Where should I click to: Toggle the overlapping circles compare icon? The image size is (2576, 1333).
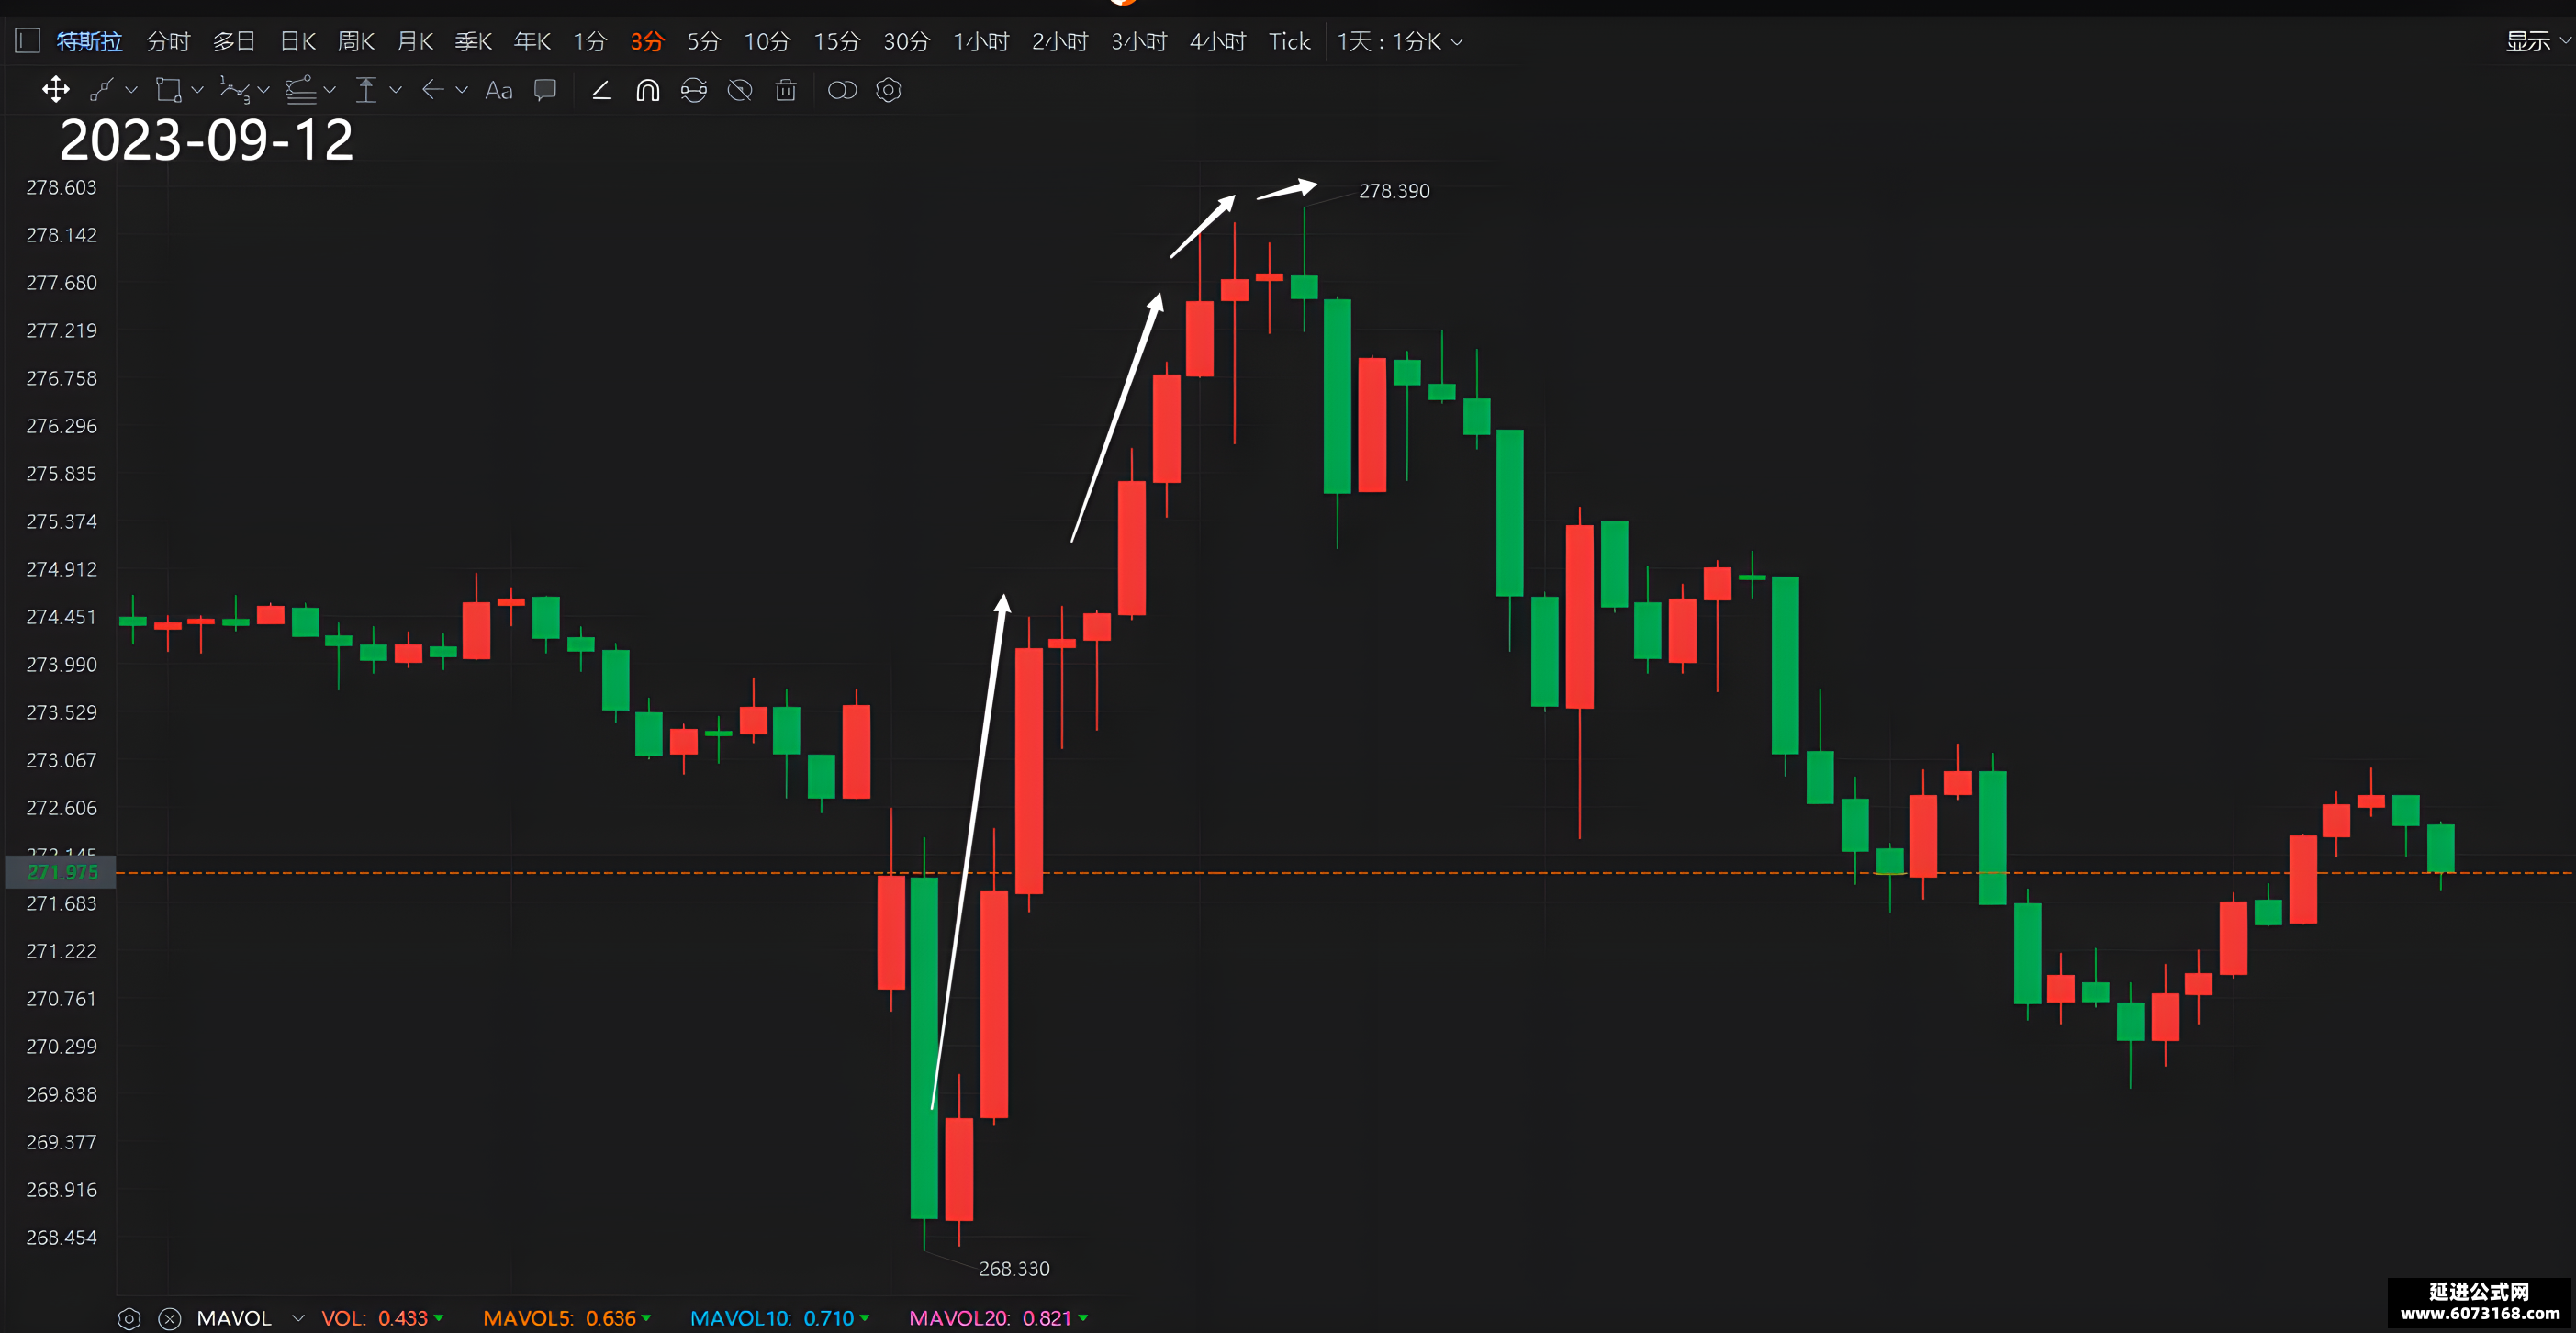coord(842,90)
